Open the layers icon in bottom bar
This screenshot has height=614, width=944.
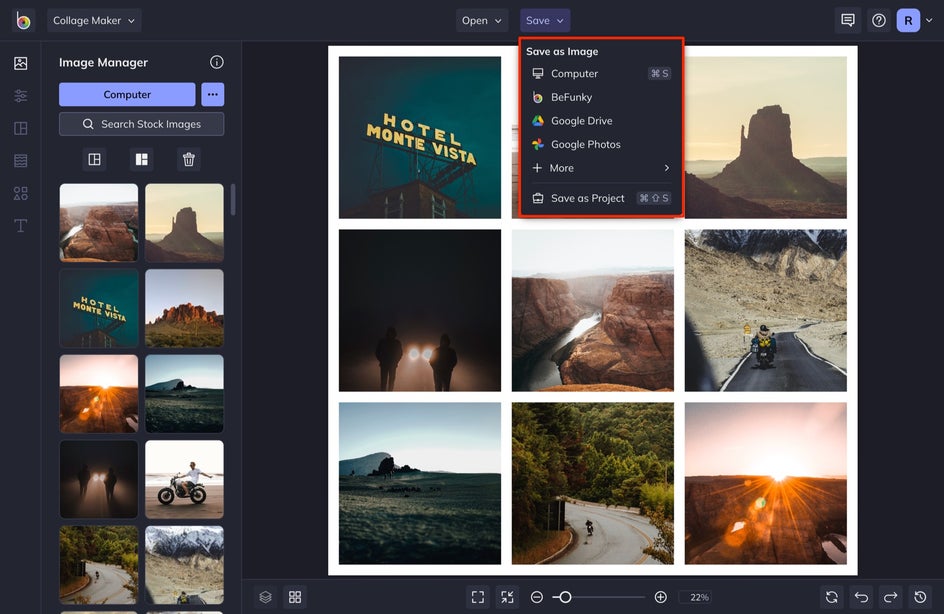point(265,597)
